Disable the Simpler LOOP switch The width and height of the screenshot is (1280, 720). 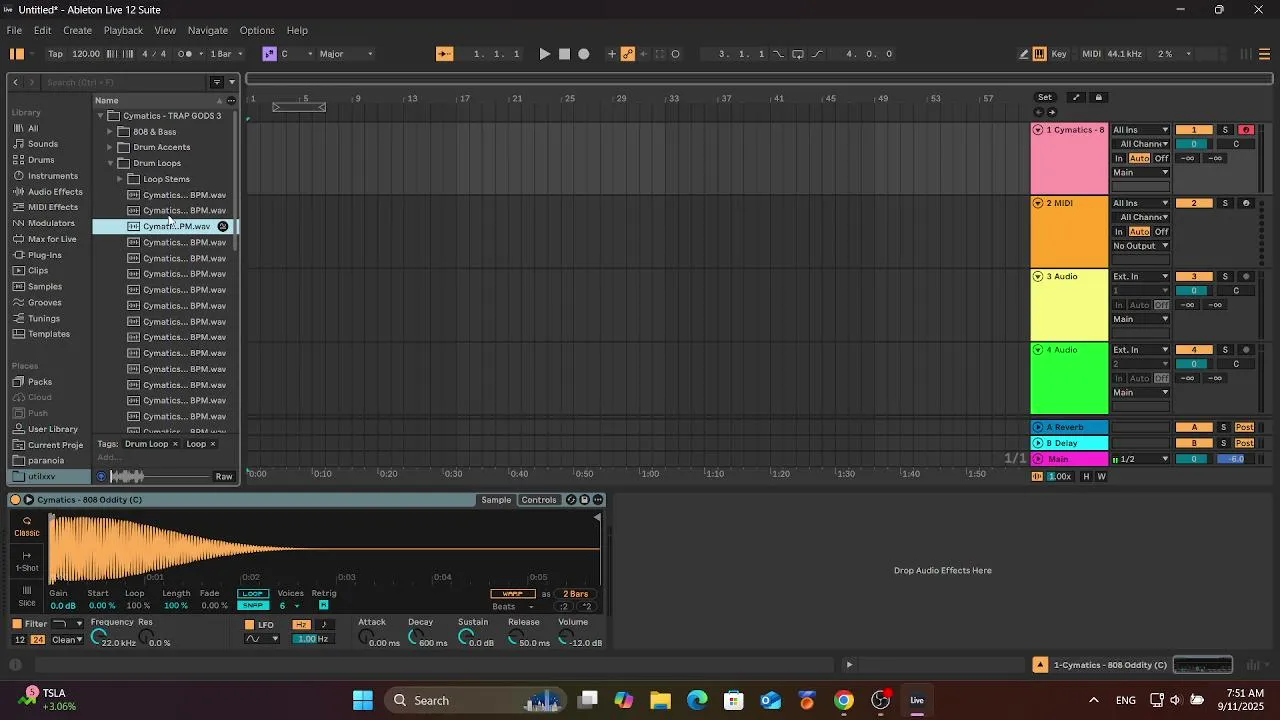coord(253,594)
